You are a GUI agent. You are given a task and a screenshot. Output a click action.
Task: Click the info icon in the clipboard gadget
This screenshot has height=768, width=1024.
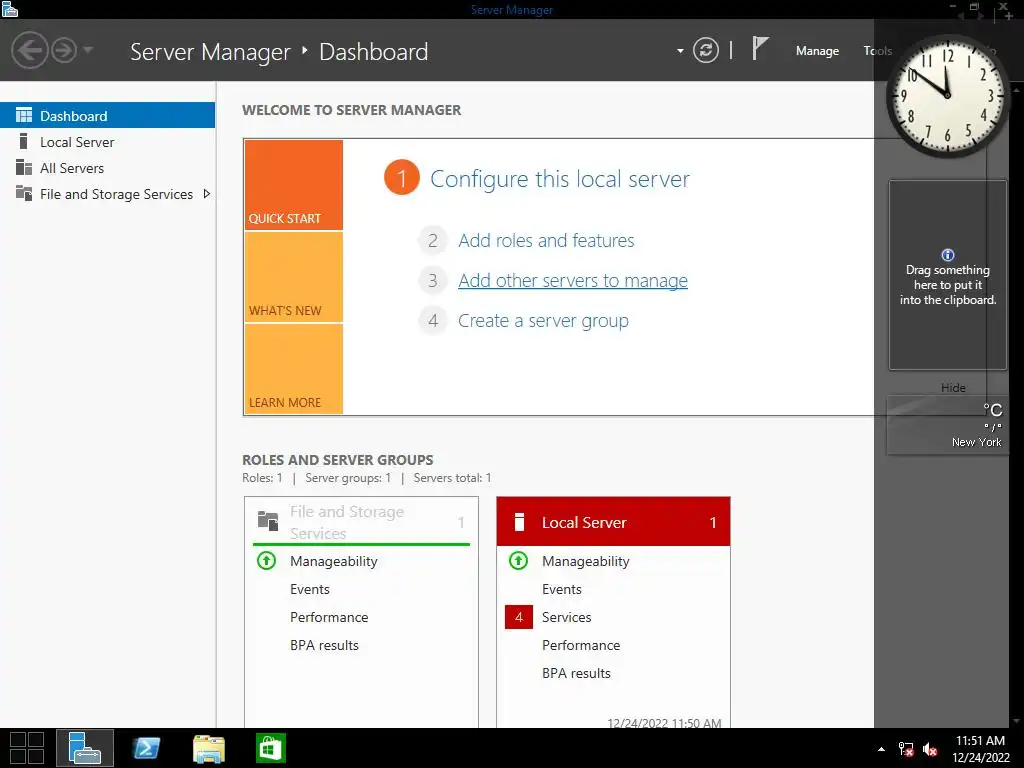point(948,255)
